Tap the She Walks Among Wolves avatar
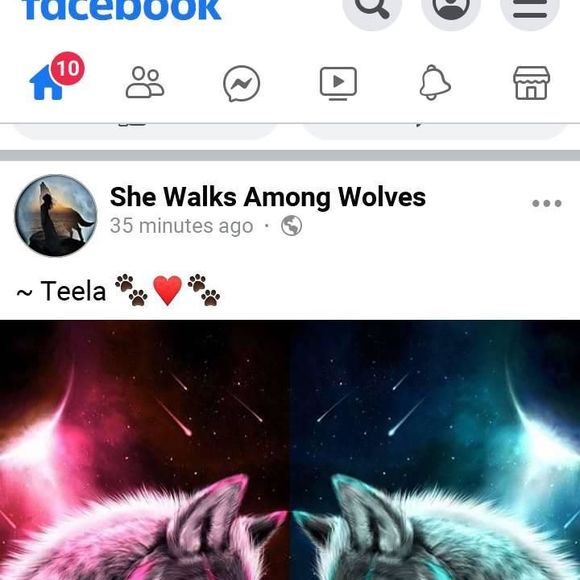This screenshot has height=580, width=580. [x=56, y=215]
